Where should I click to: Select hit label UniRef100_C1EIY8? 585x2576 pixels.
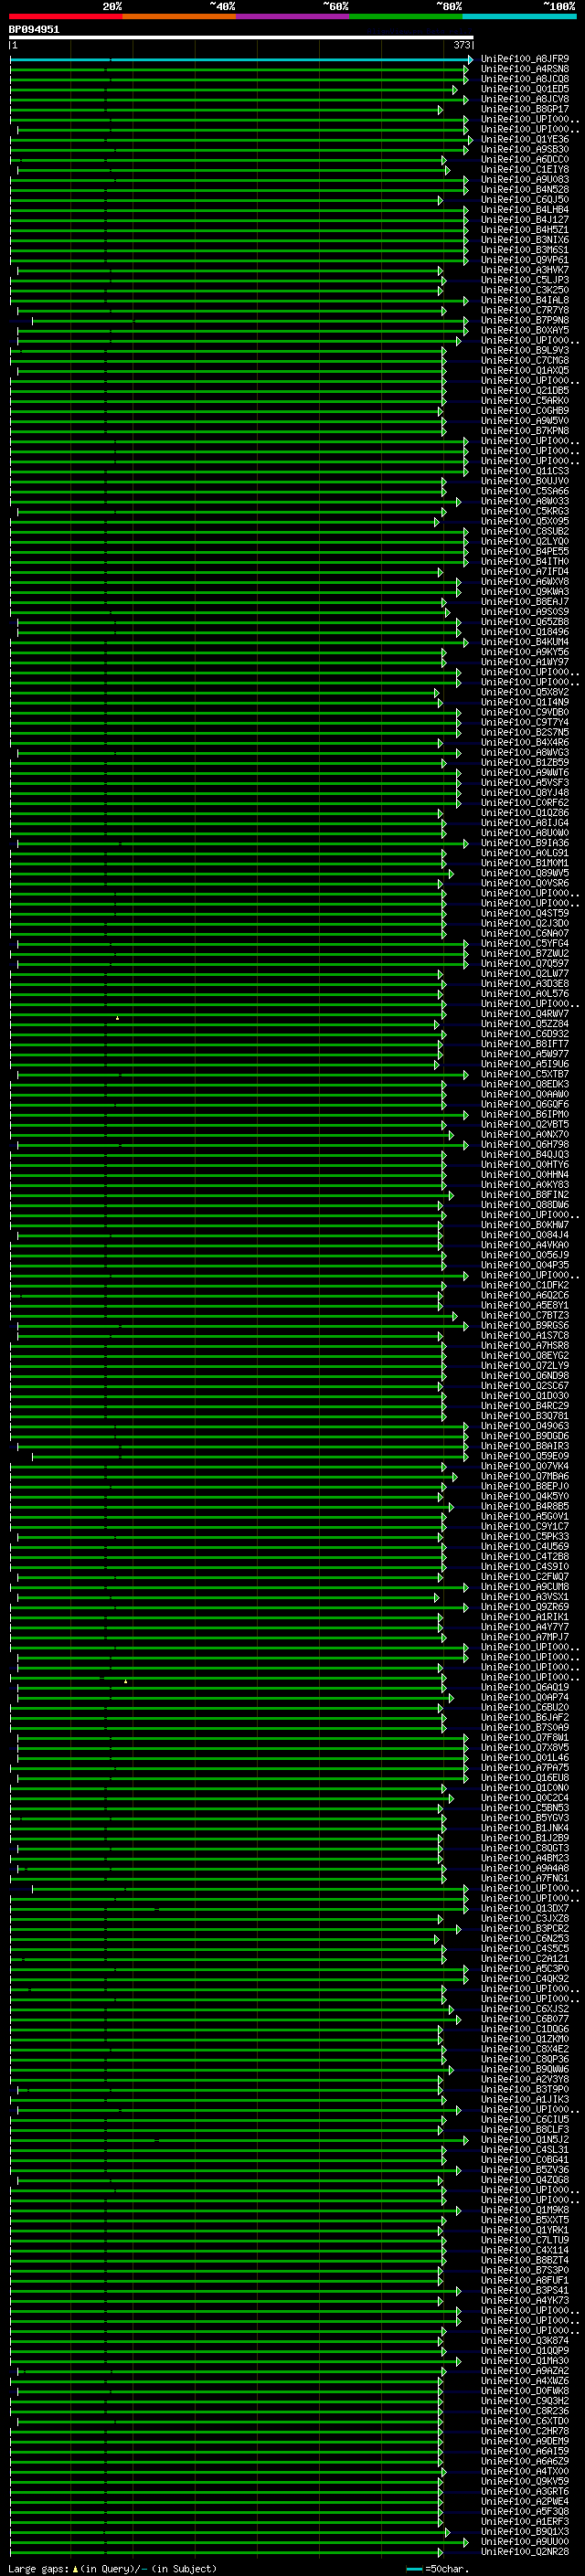[x=524, y=169]
